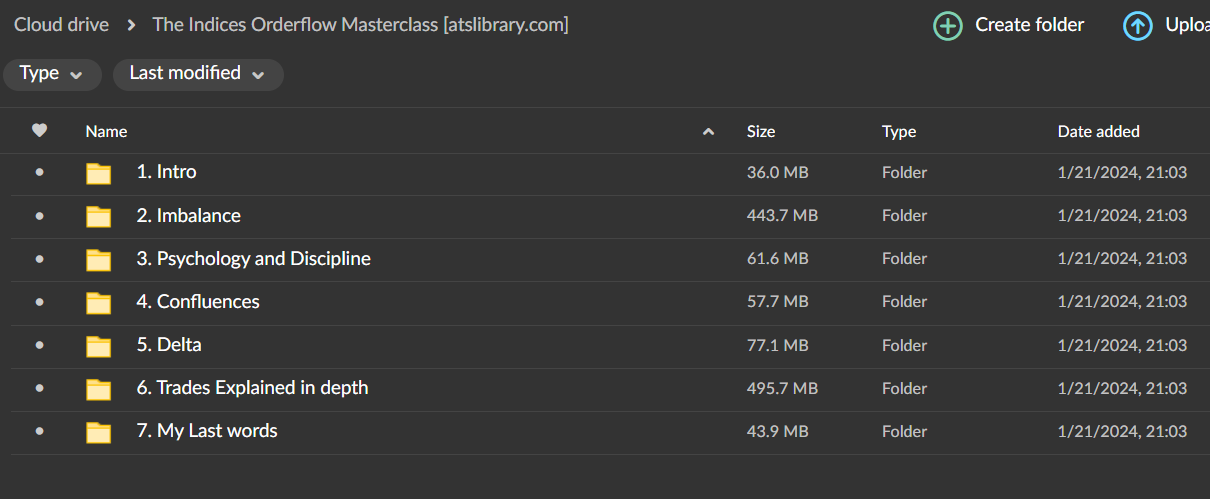1210x499 pixels.
Task: Toggle favorite dot for 3. Psychology and Discipline
Action: [40, 259]
